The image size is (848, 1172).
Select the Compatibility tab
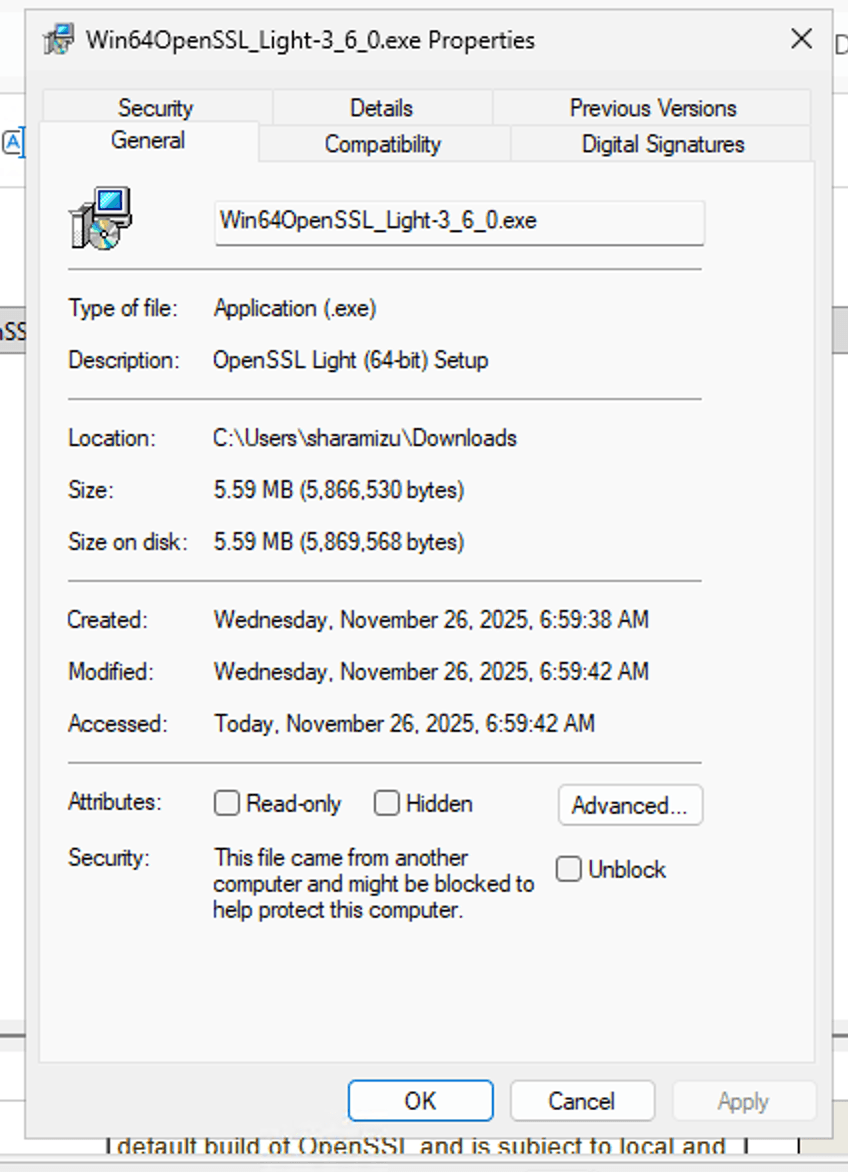[x=383, y=144]
